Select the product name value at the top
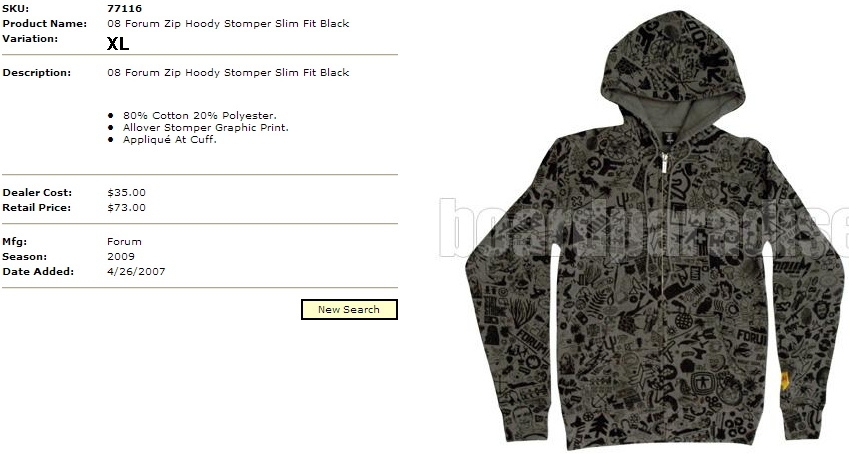This screenshot has width=849, height=454. pos(228,24)
